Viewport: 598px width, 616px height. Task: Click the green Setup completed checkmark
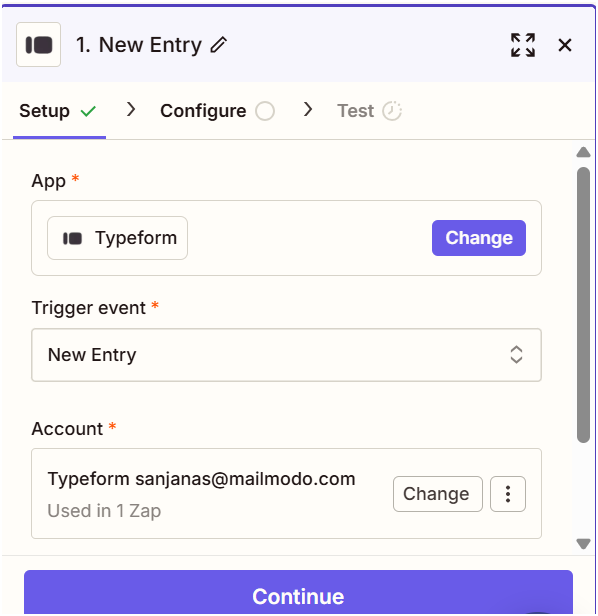point(88,111)
